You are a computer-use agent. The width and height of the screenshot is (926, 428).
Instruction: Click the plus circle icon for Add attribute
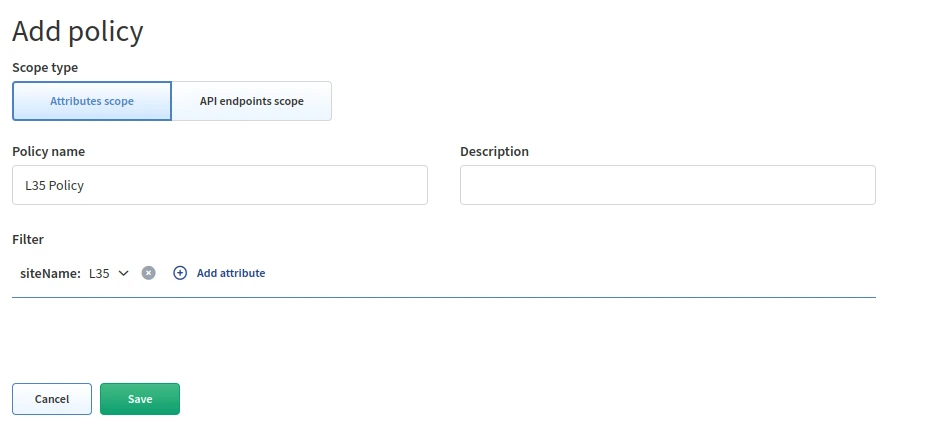180,273
